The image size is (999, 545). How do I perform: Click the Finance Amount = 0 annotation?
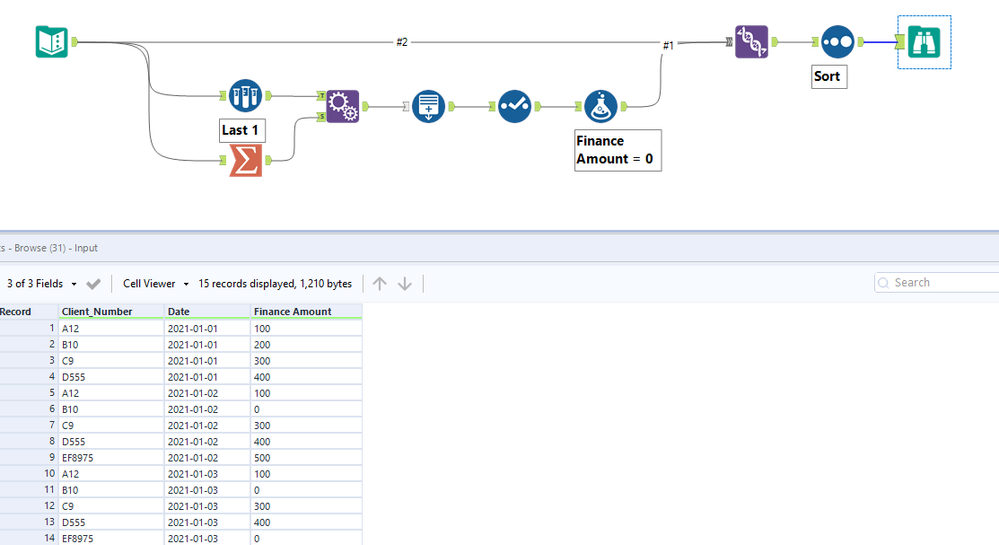click(617, 150)
